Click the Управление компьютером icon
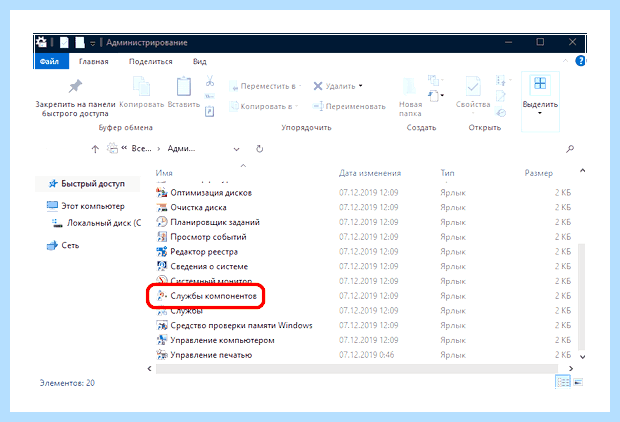 click(x=161, y=340)
